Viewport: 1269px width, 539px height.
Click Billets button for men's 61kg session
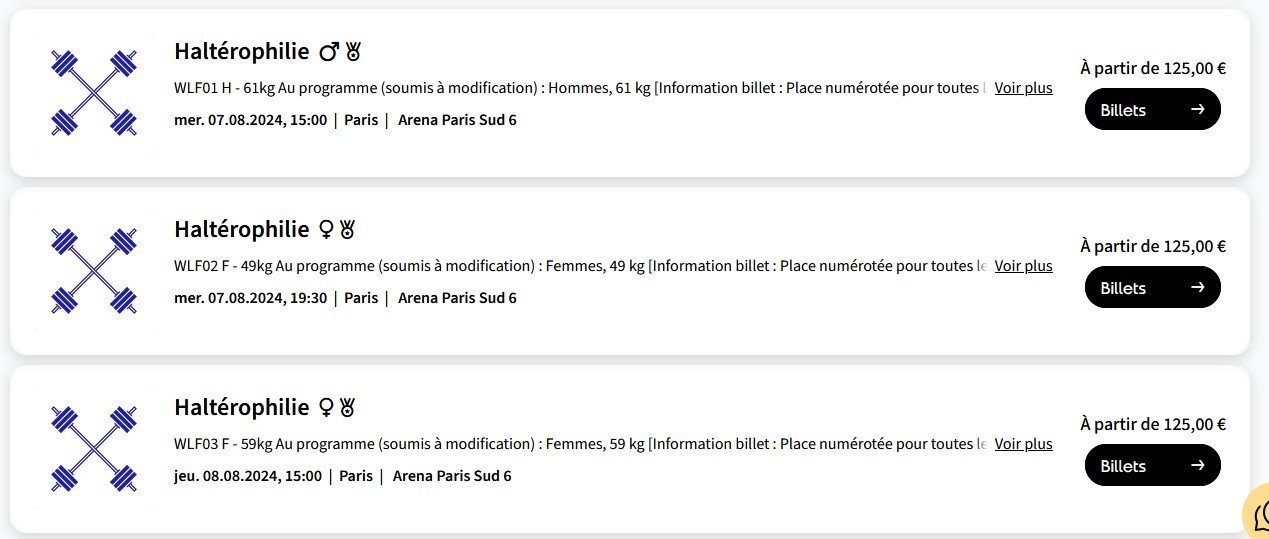[1152, 109]
